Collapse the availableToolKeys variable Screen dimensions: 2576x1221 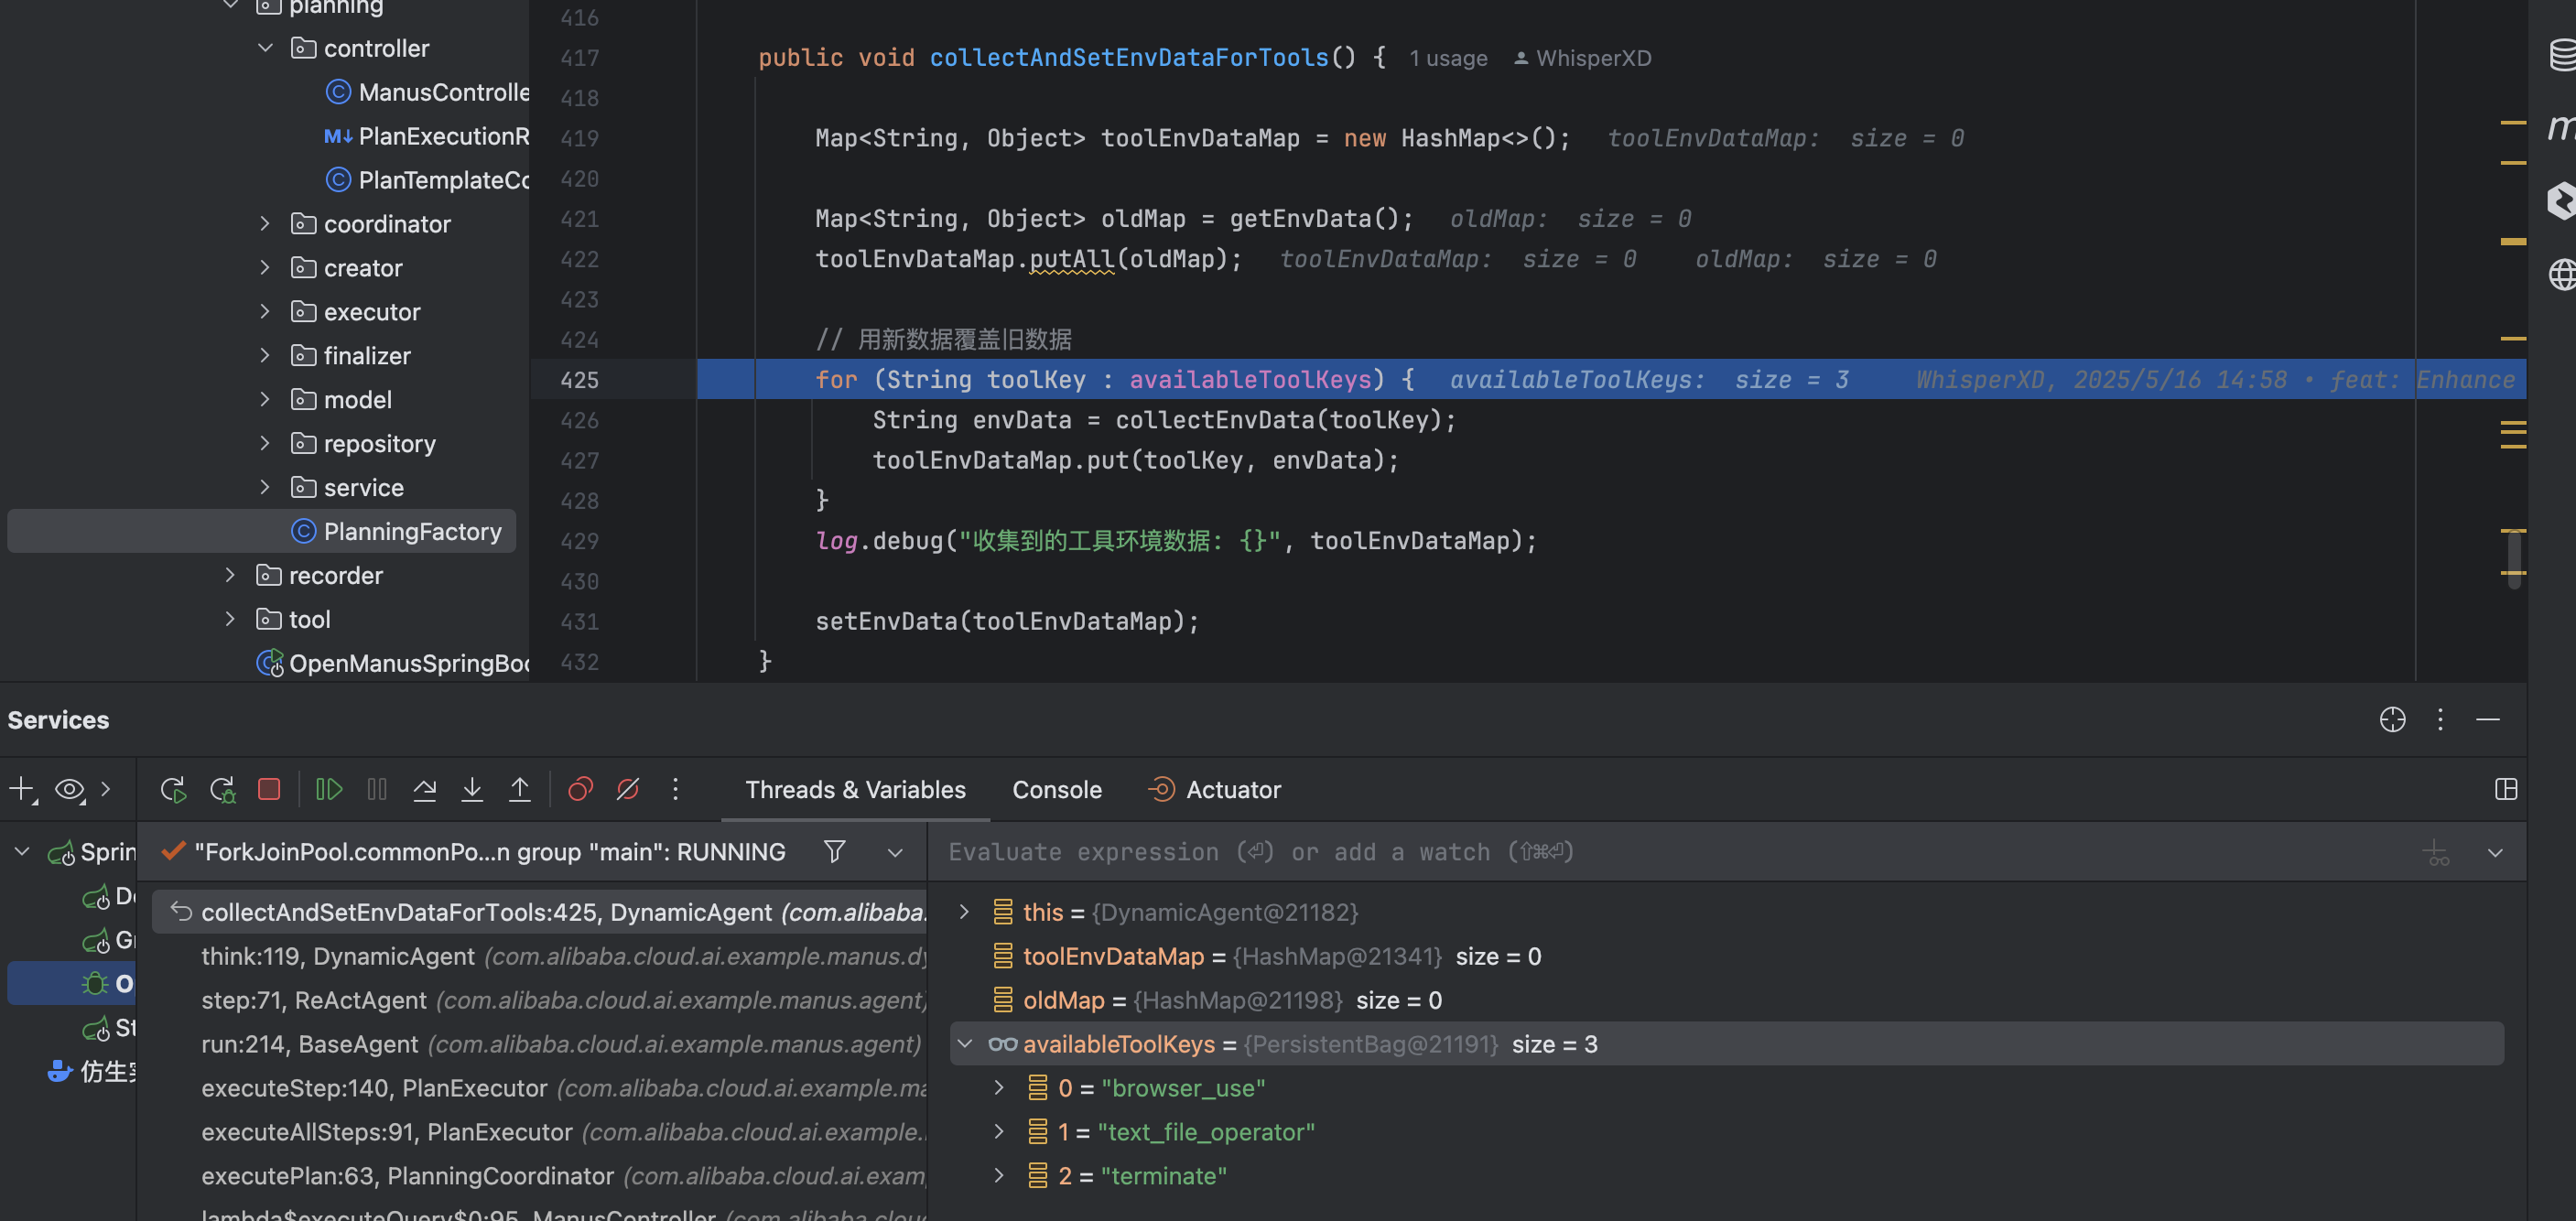pyautogui.click(x=964, y=1043)
